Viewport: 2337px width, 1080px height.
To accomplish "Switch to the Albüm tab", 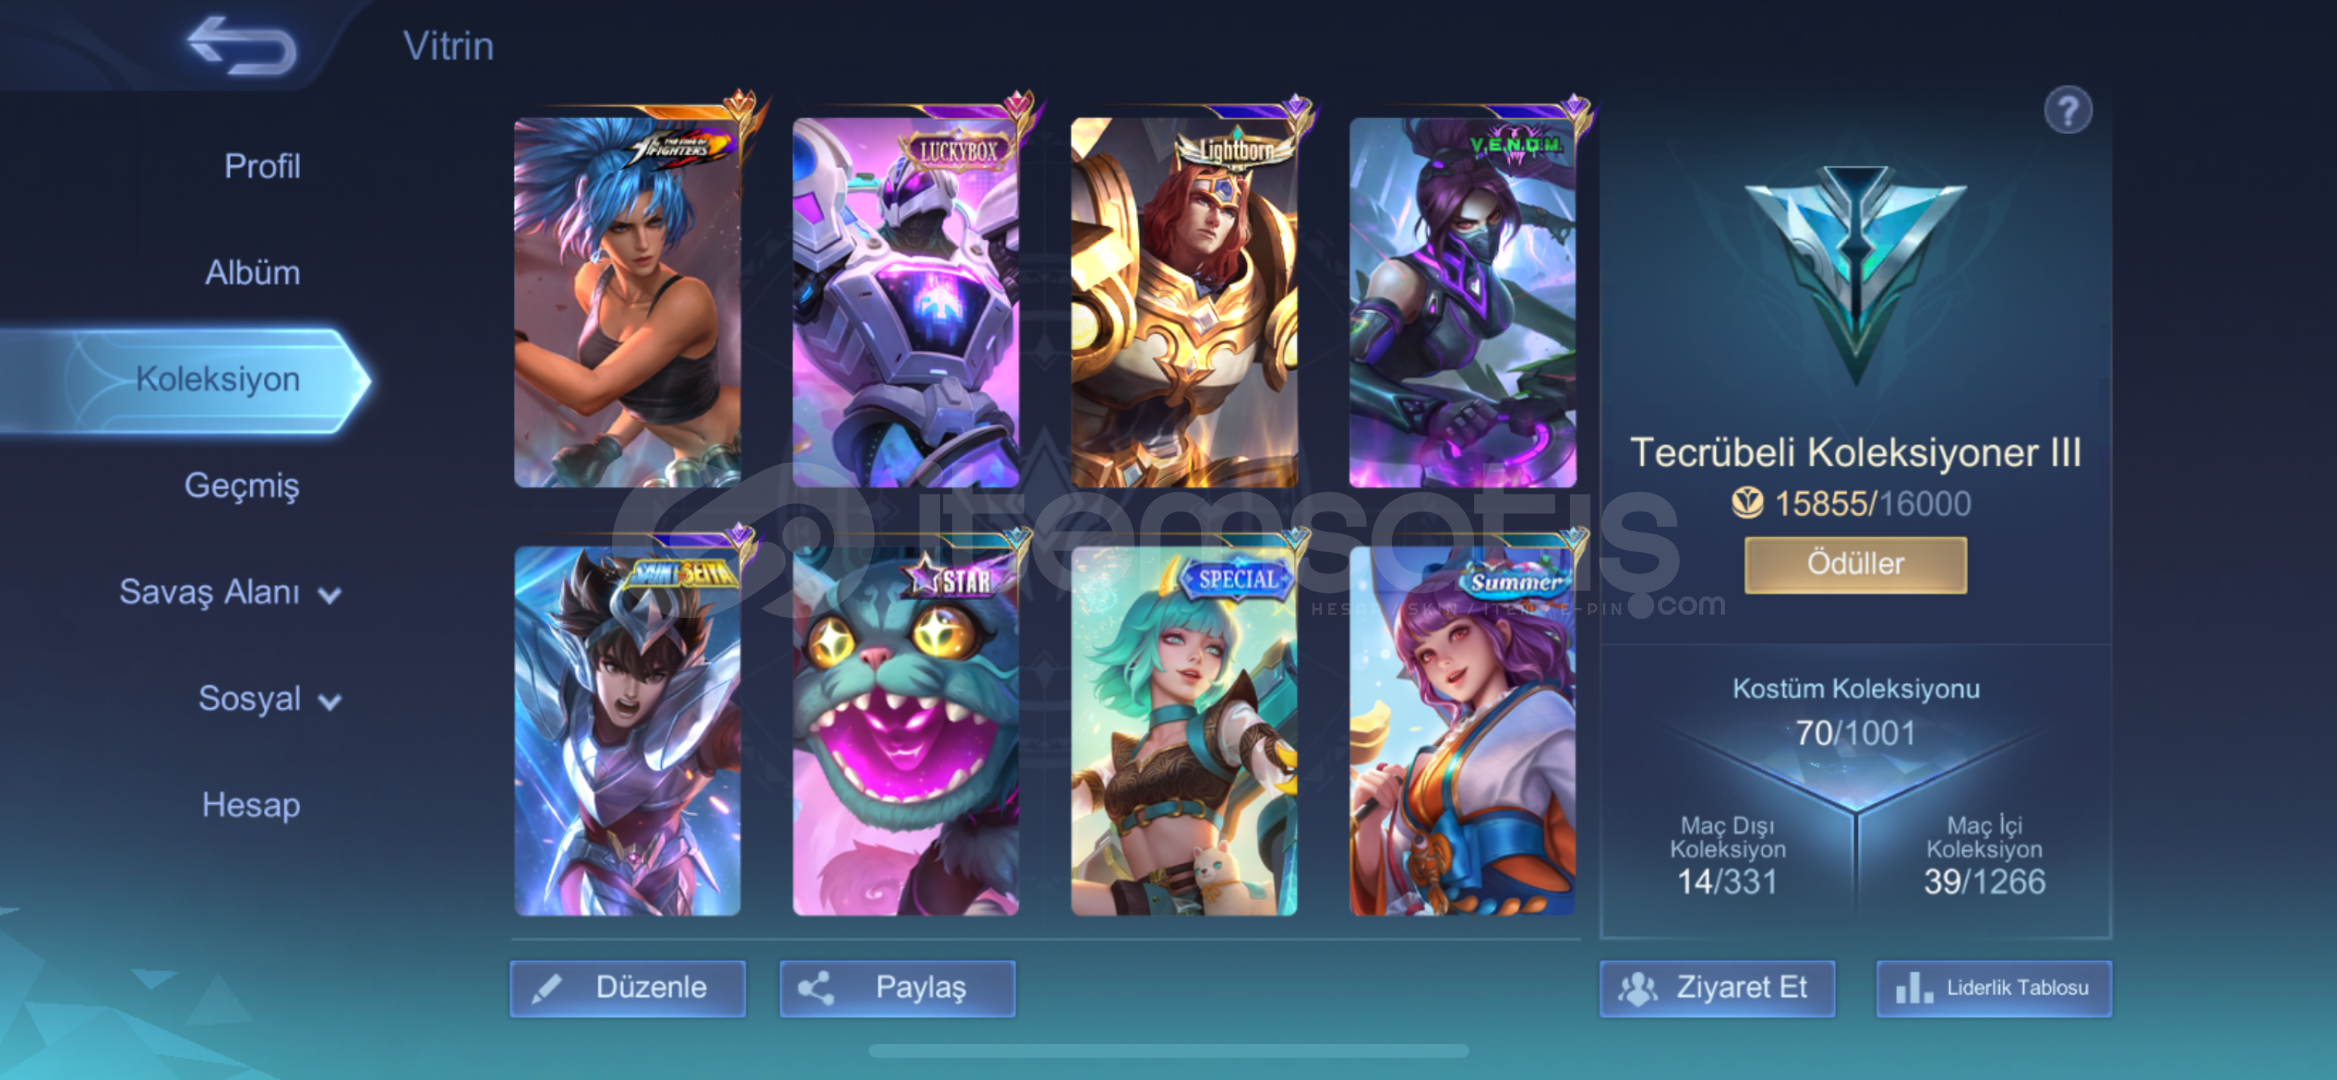I will point(252,272).
